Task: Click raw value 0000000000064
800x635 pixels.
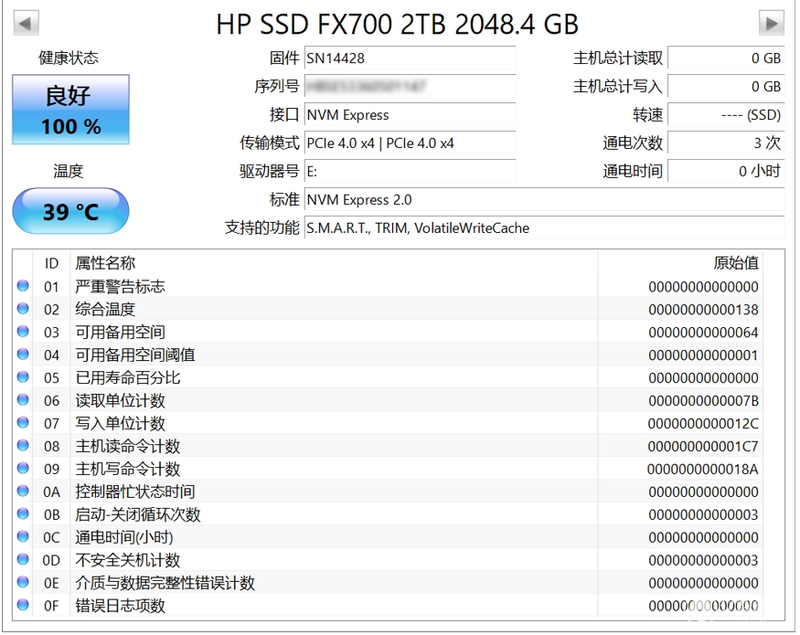Action: click(x=703, y=333)
